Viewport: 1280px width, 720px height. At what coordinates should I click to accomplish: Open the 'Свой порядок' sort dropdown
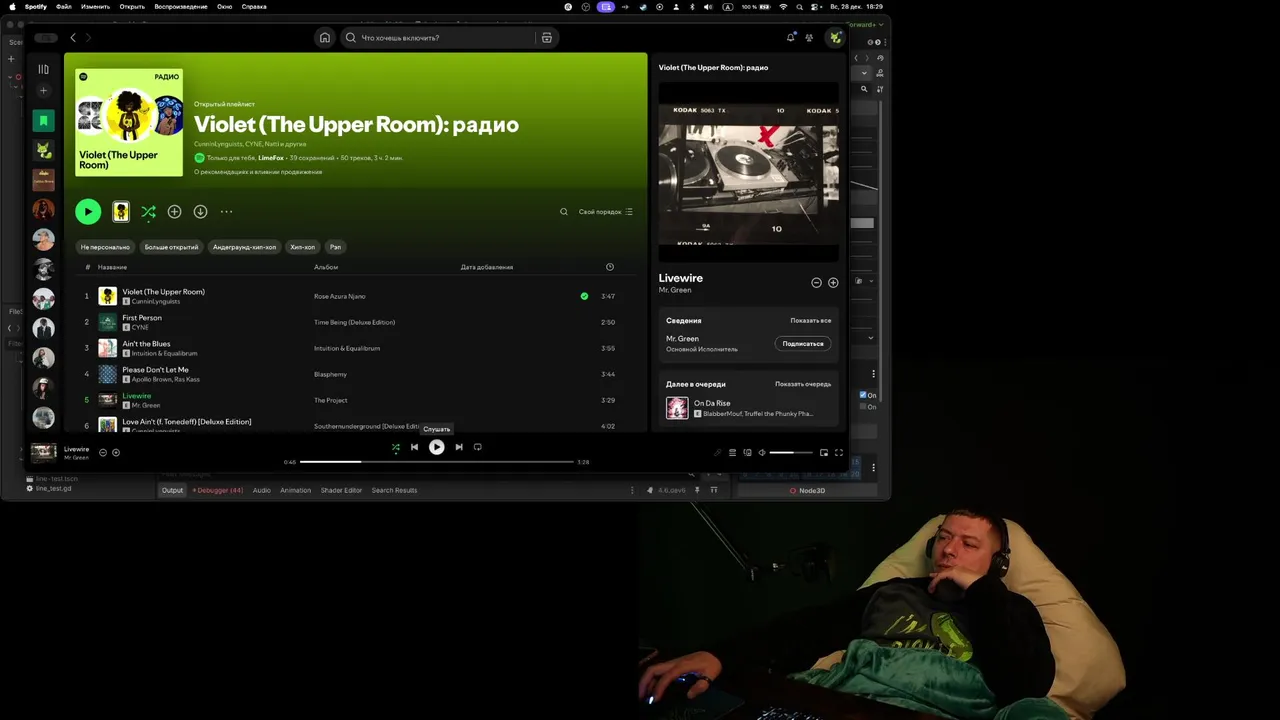tap(605, 212)
